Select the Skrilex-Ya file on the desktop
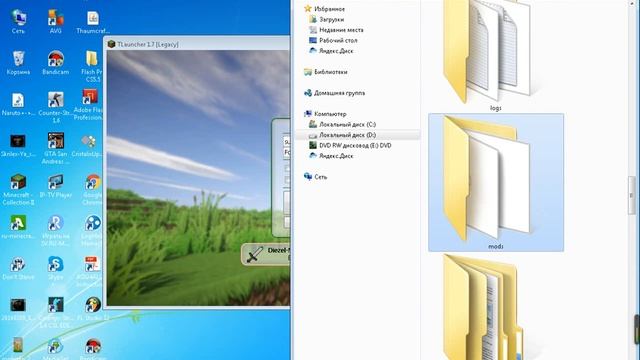The width and height of the screenshot is (640, 360). pos(18,145)
